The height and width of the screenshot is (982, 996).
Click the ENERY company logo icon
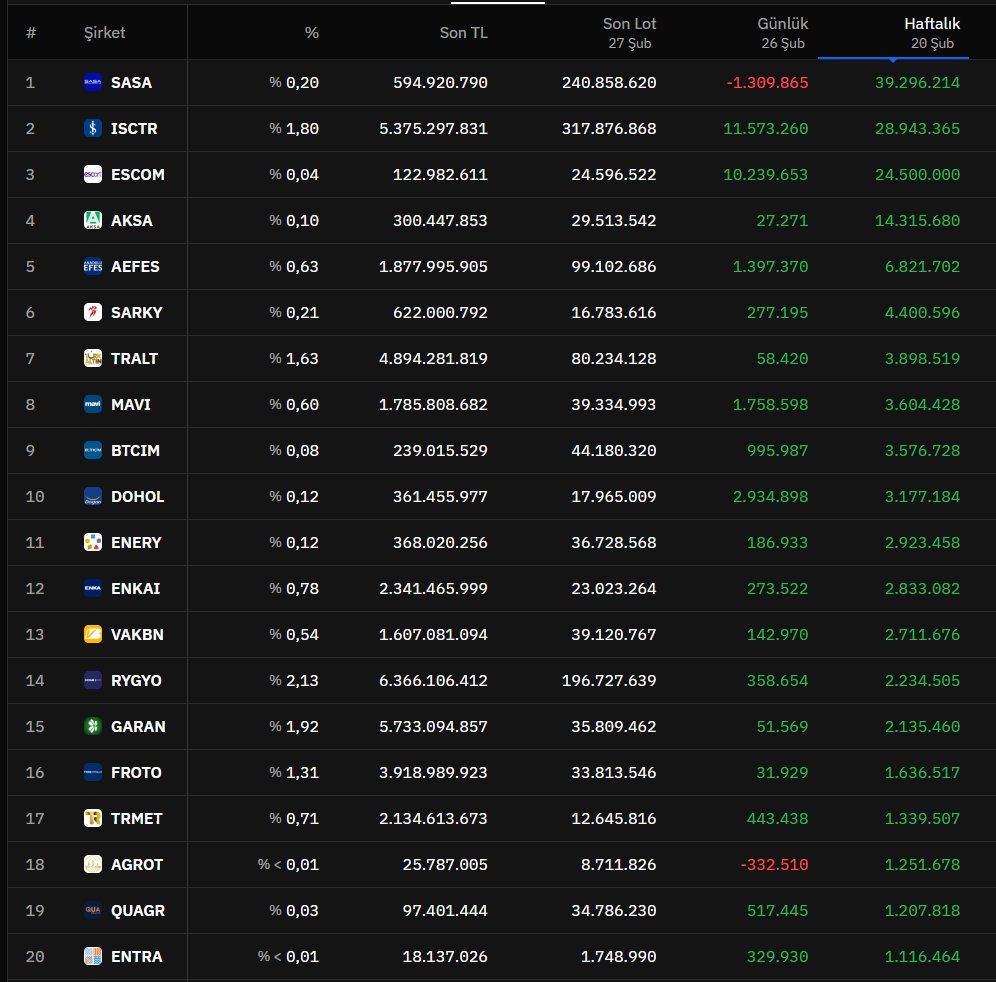93,542
